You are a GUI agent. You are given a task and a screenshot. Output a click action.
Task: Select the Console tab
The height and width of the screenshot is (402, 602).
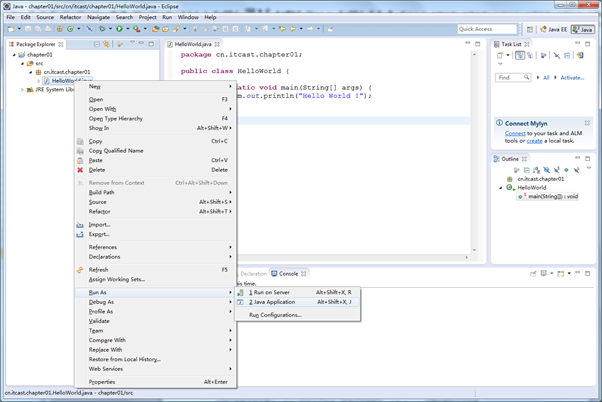[x=289, y=274]
